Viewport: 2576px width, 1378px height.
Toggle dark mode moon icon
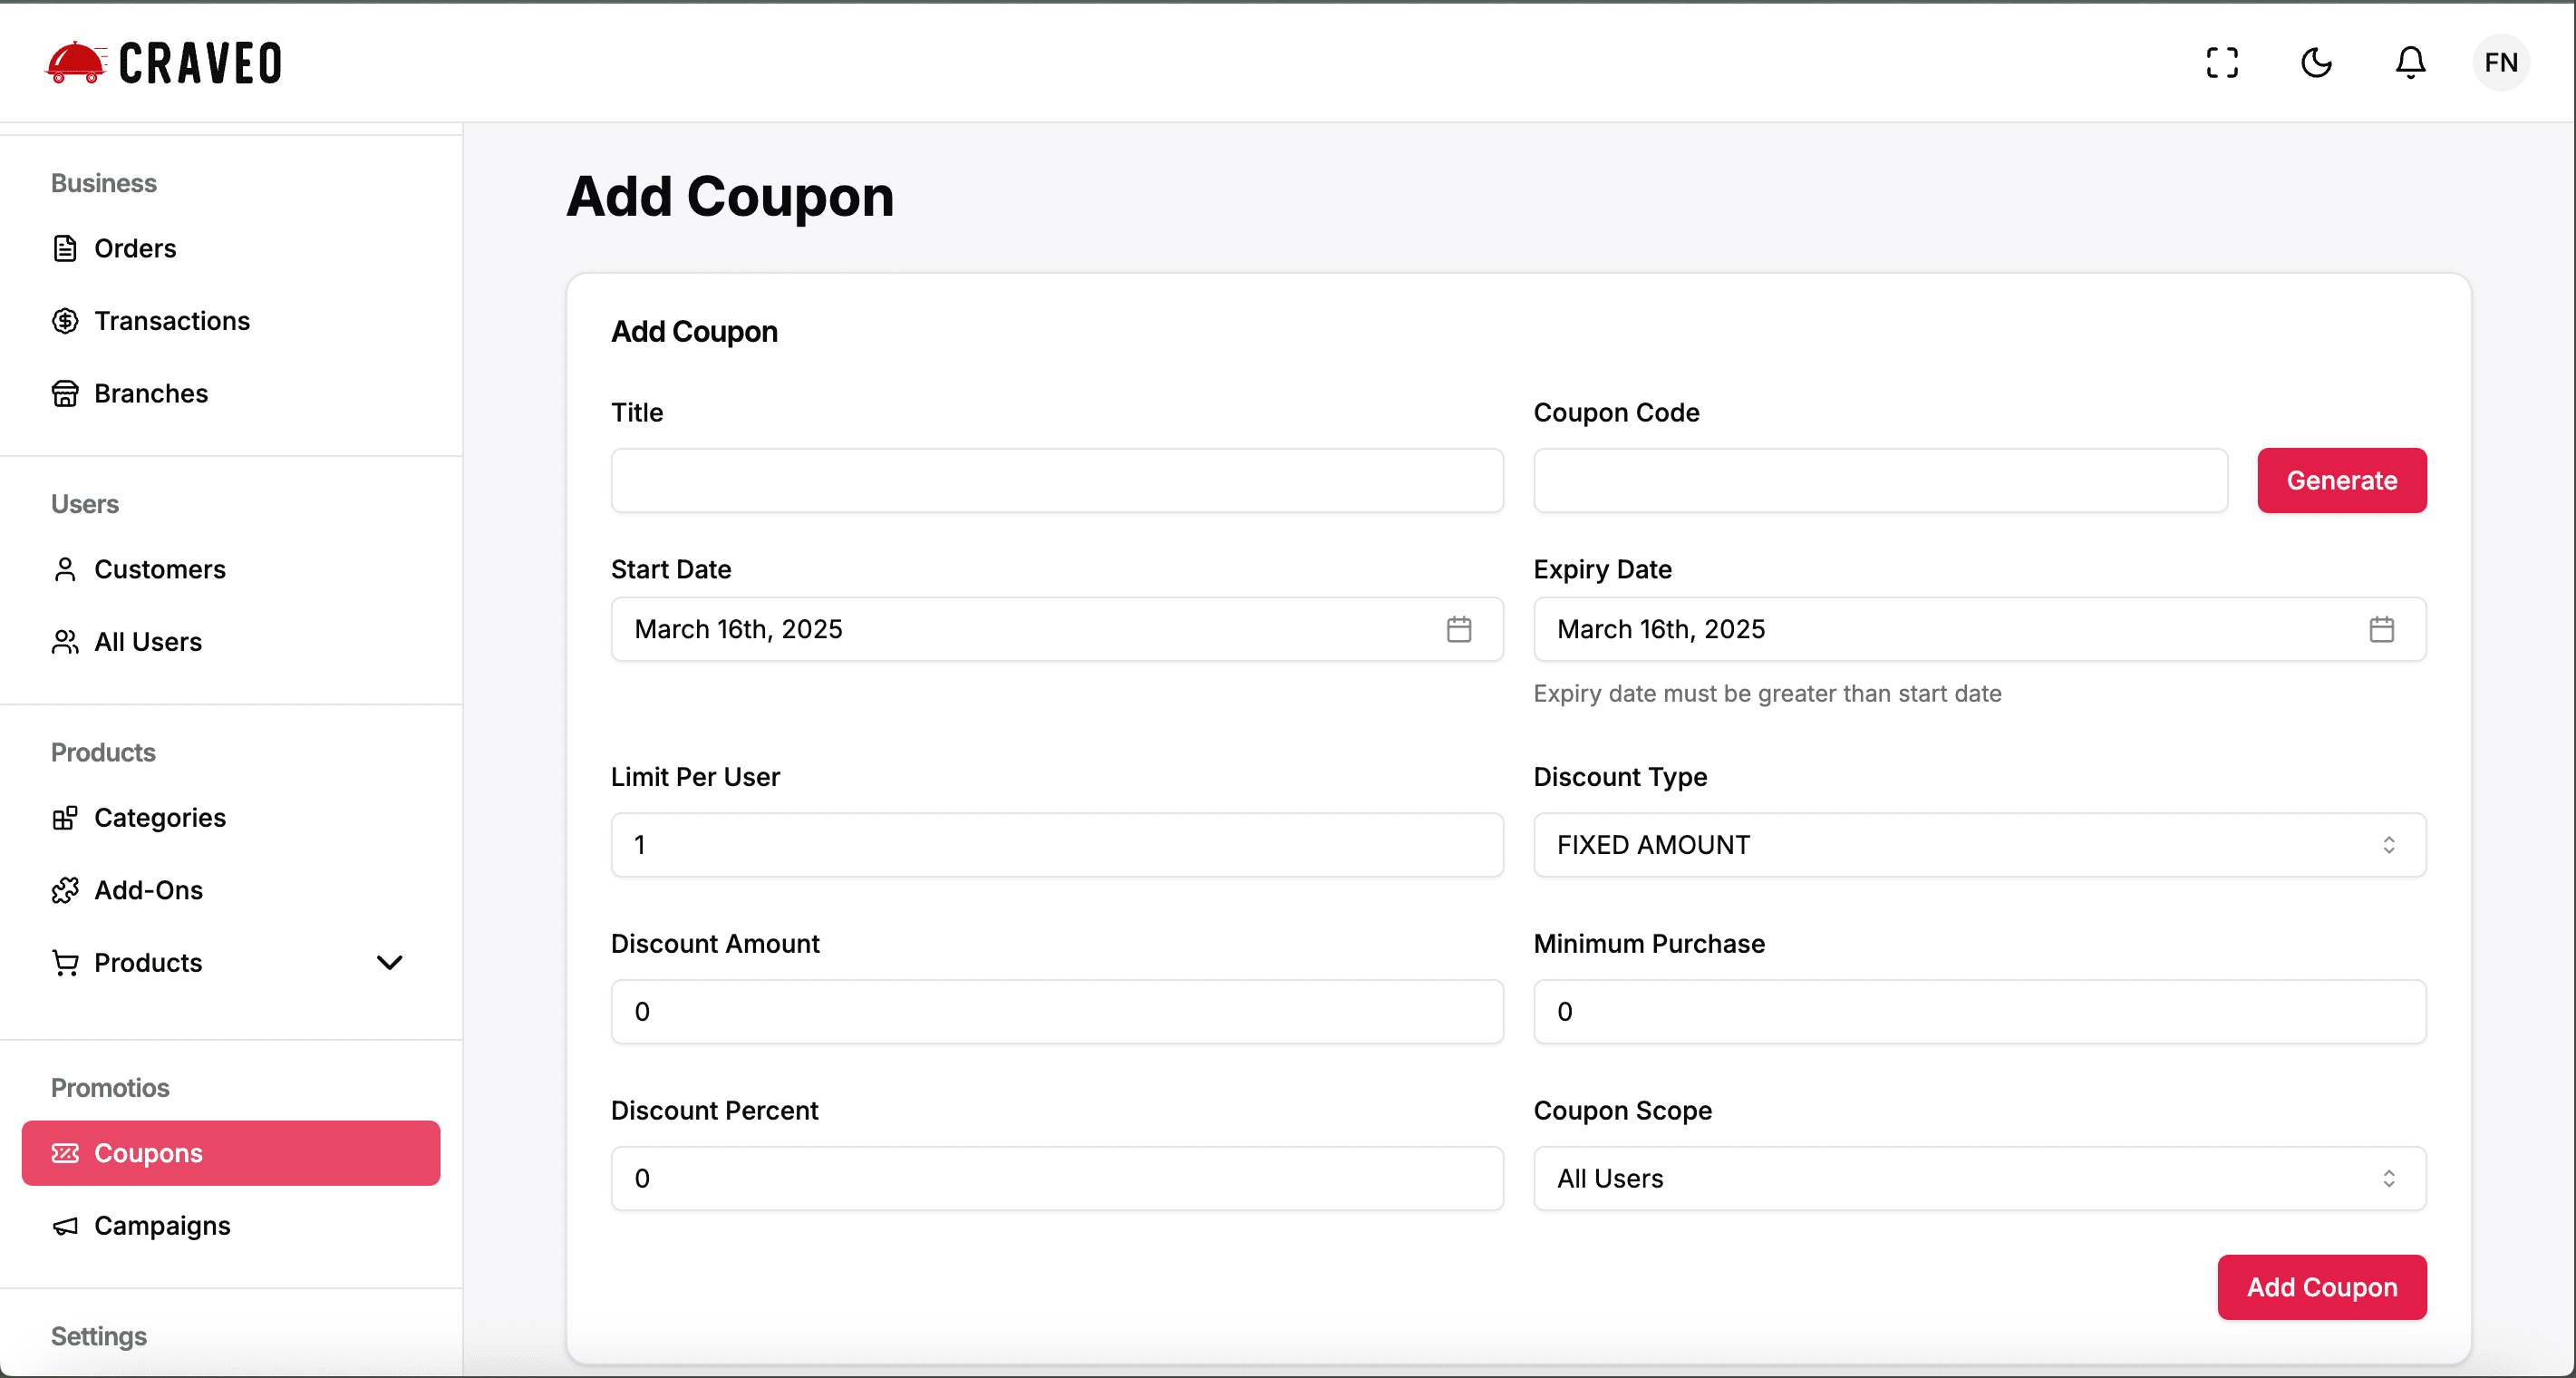tap(2316, 63)
